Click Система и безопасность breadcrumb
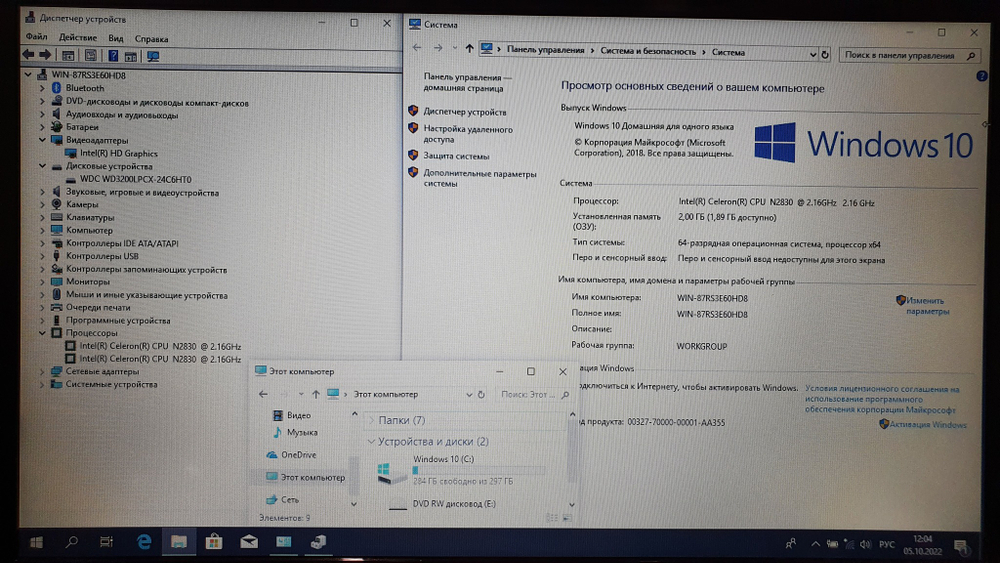 point(648,52)
